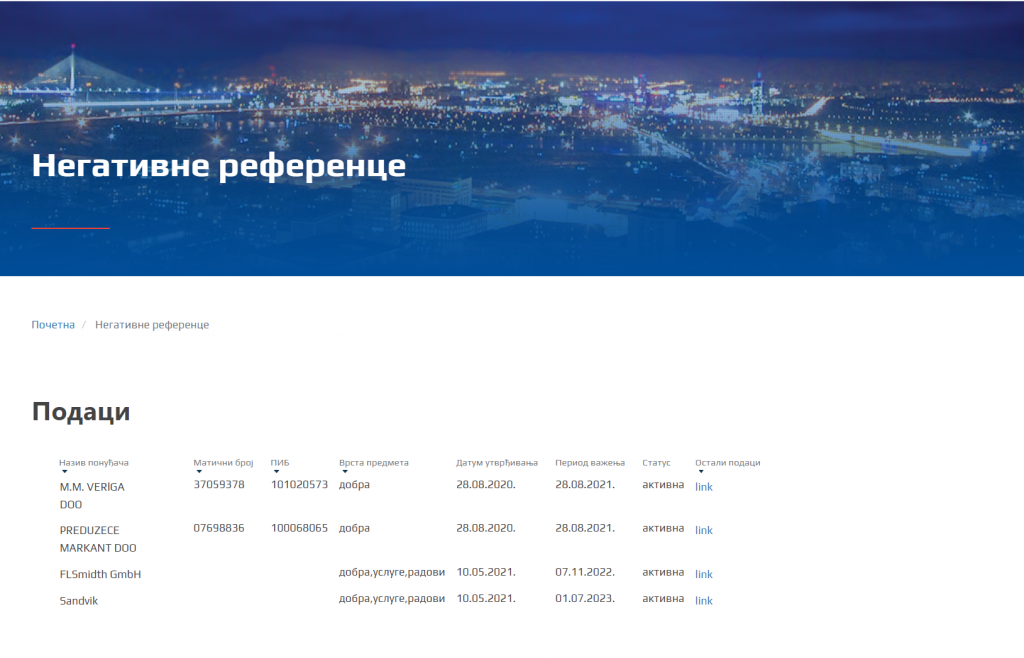The width and height of the screenshot is (1024, 658).
Task: Sort the table by Период важења header
Action: (592, 462)
